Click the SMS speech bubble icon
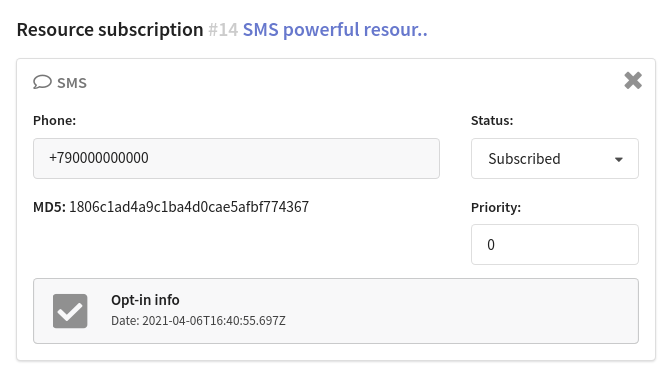This screenshot has height=373, width=672. [42, 82]
